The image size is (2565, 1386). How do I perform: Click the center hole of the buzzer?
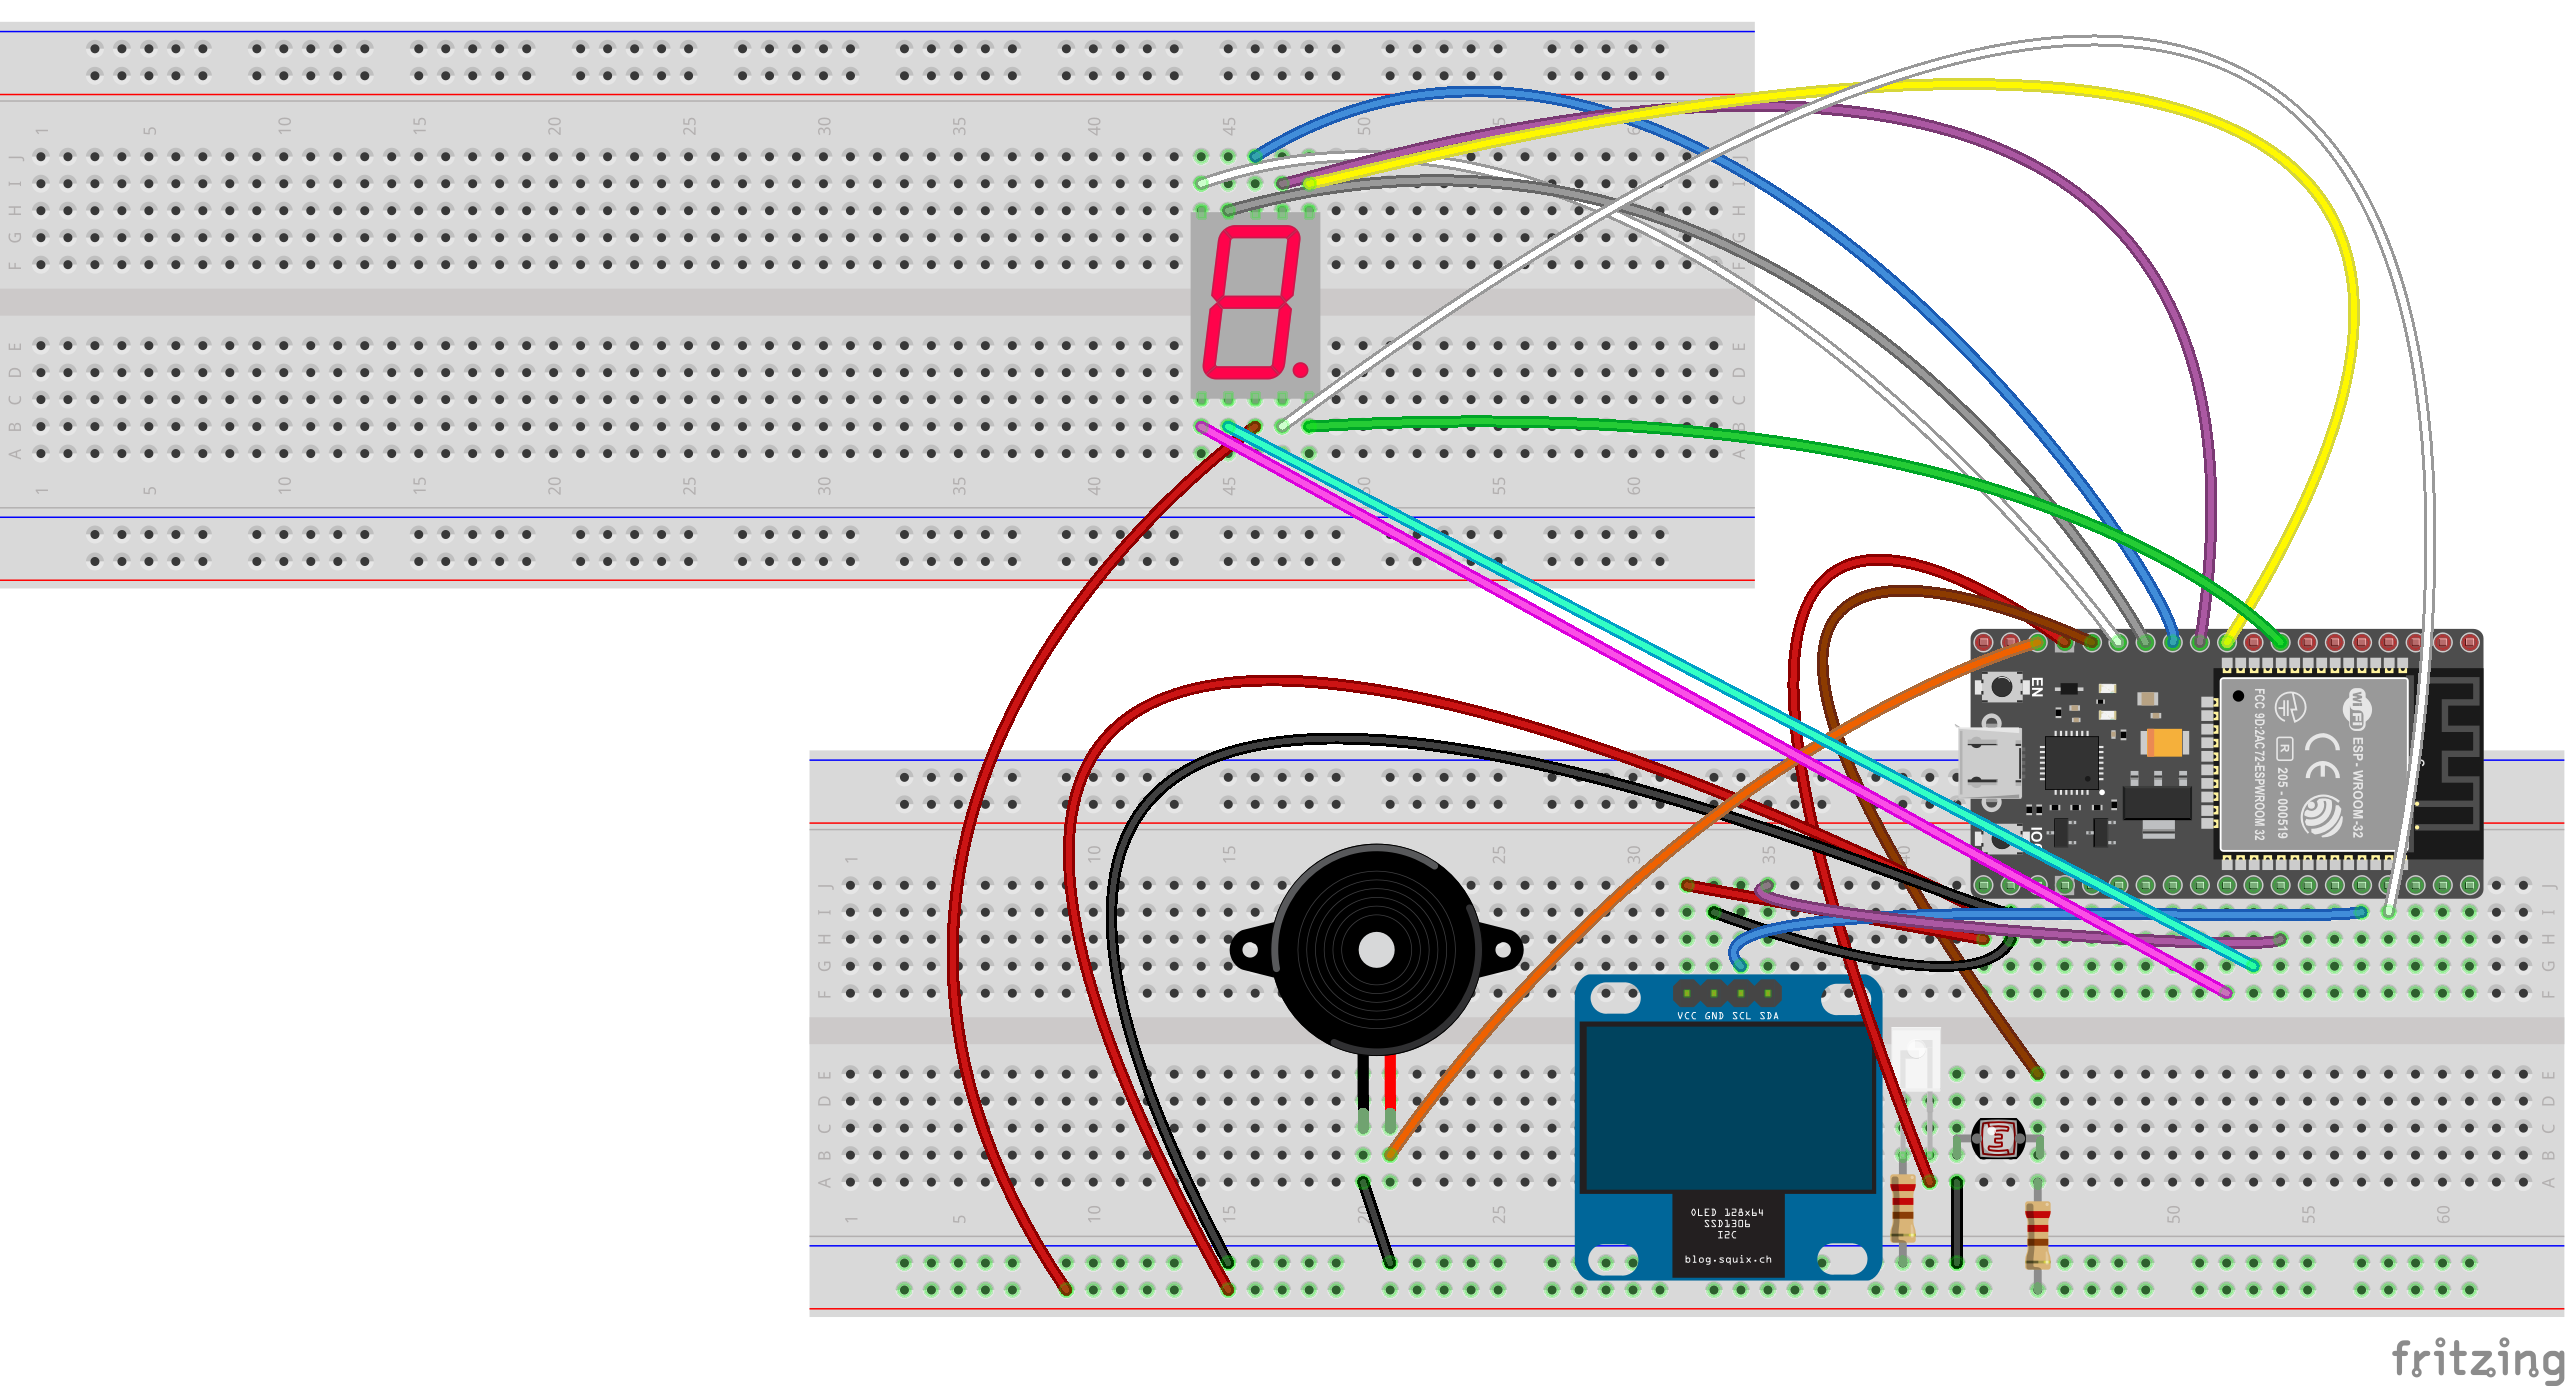pos(1376,951)
